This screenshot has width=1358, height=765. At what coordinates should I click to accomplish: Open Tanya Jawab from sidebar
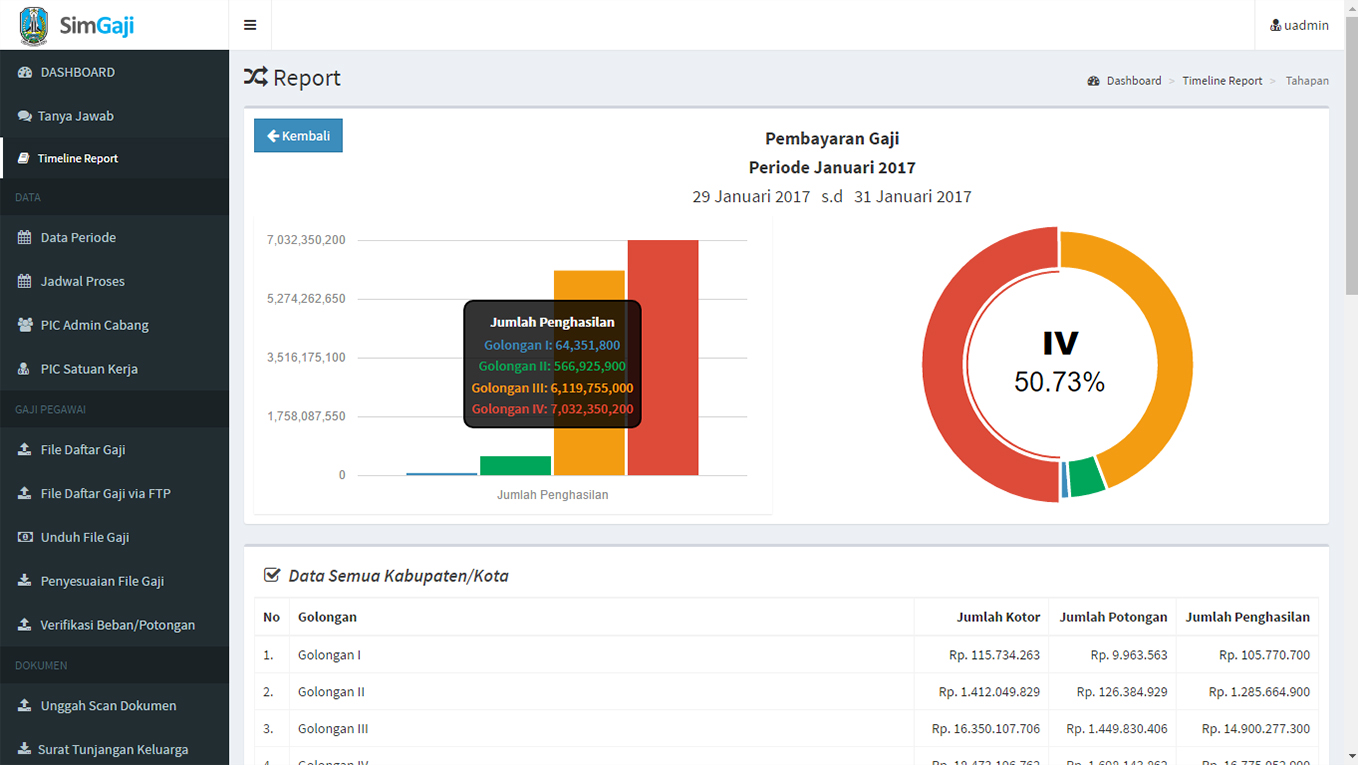coord(75,116)
